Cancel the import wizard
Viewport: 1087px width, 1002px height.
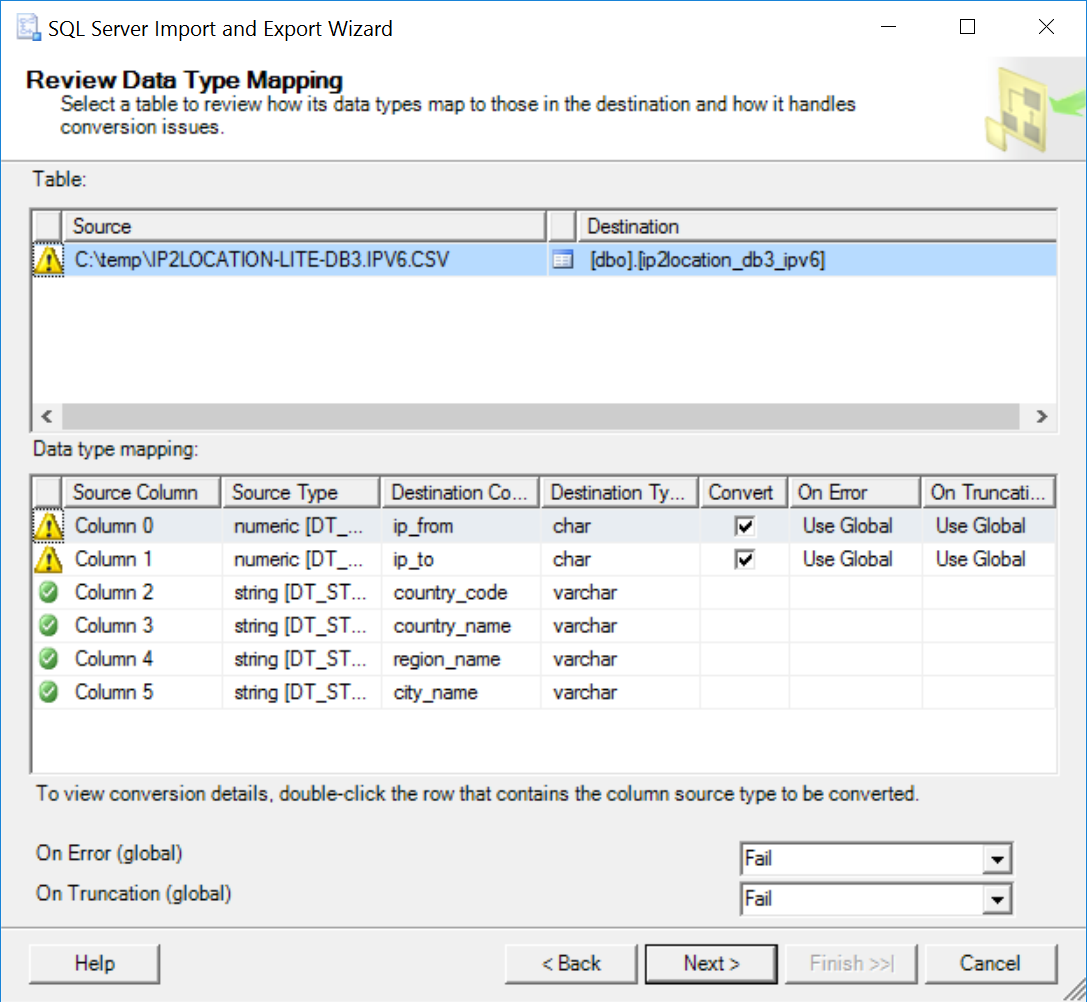point(990,964)
